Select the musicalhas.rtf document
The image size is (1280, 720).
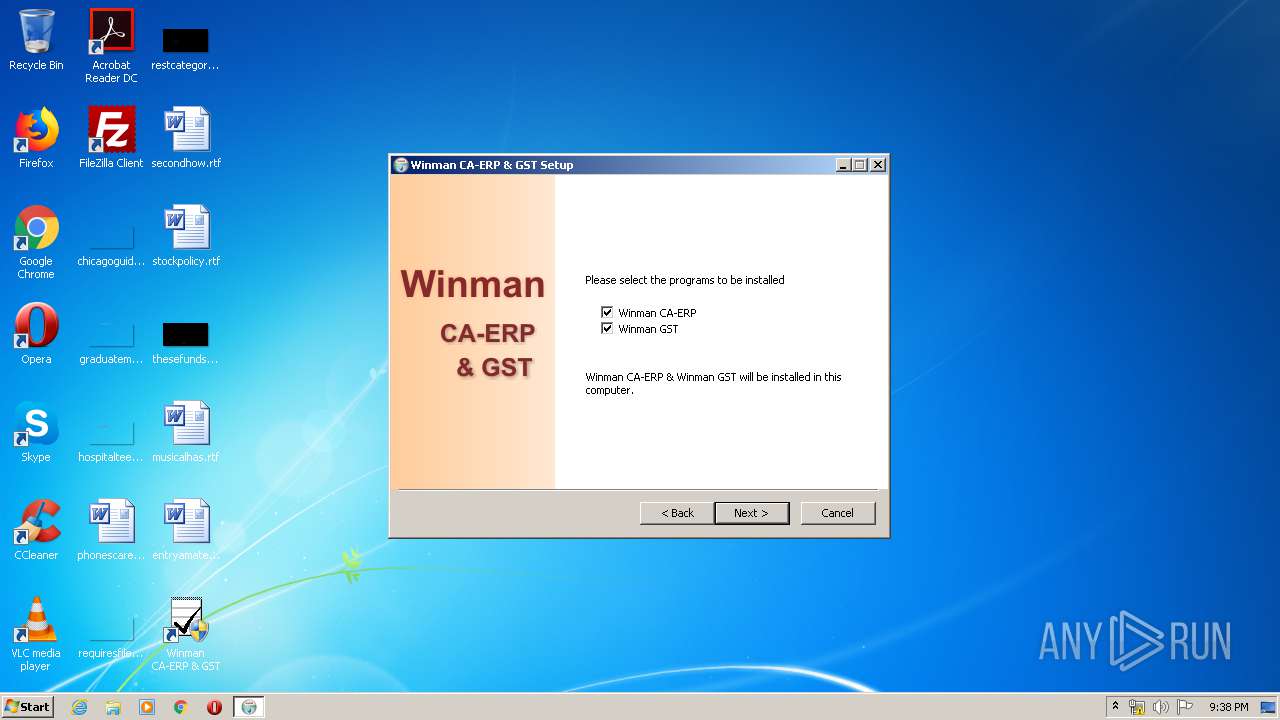pos(186,432)
